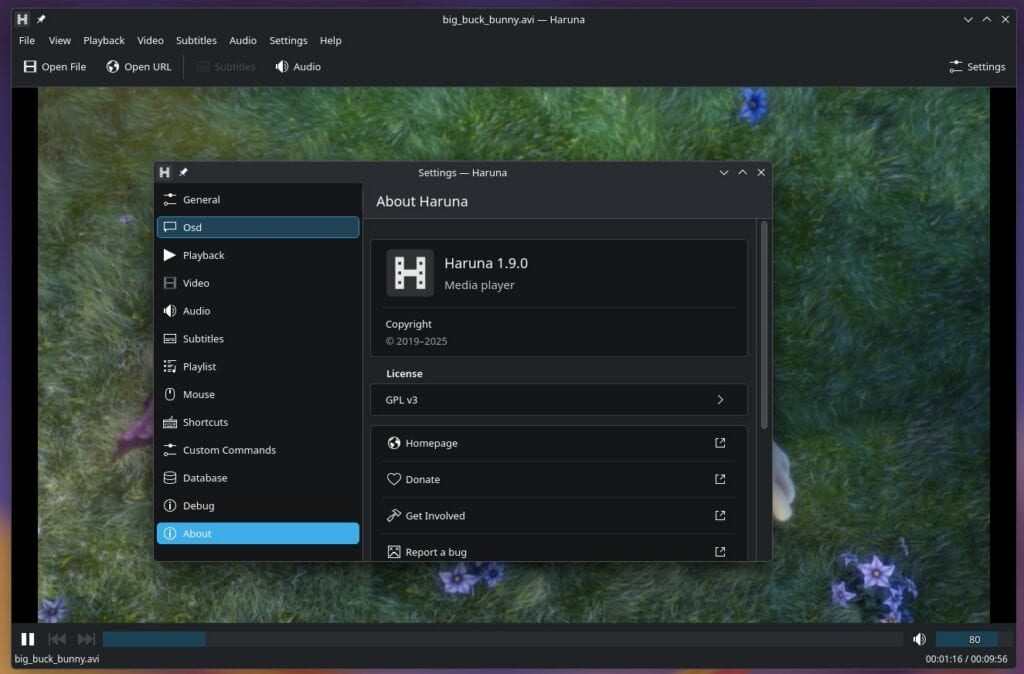Select the Osd settings page

pyautogui.click(x=258, y=227)
